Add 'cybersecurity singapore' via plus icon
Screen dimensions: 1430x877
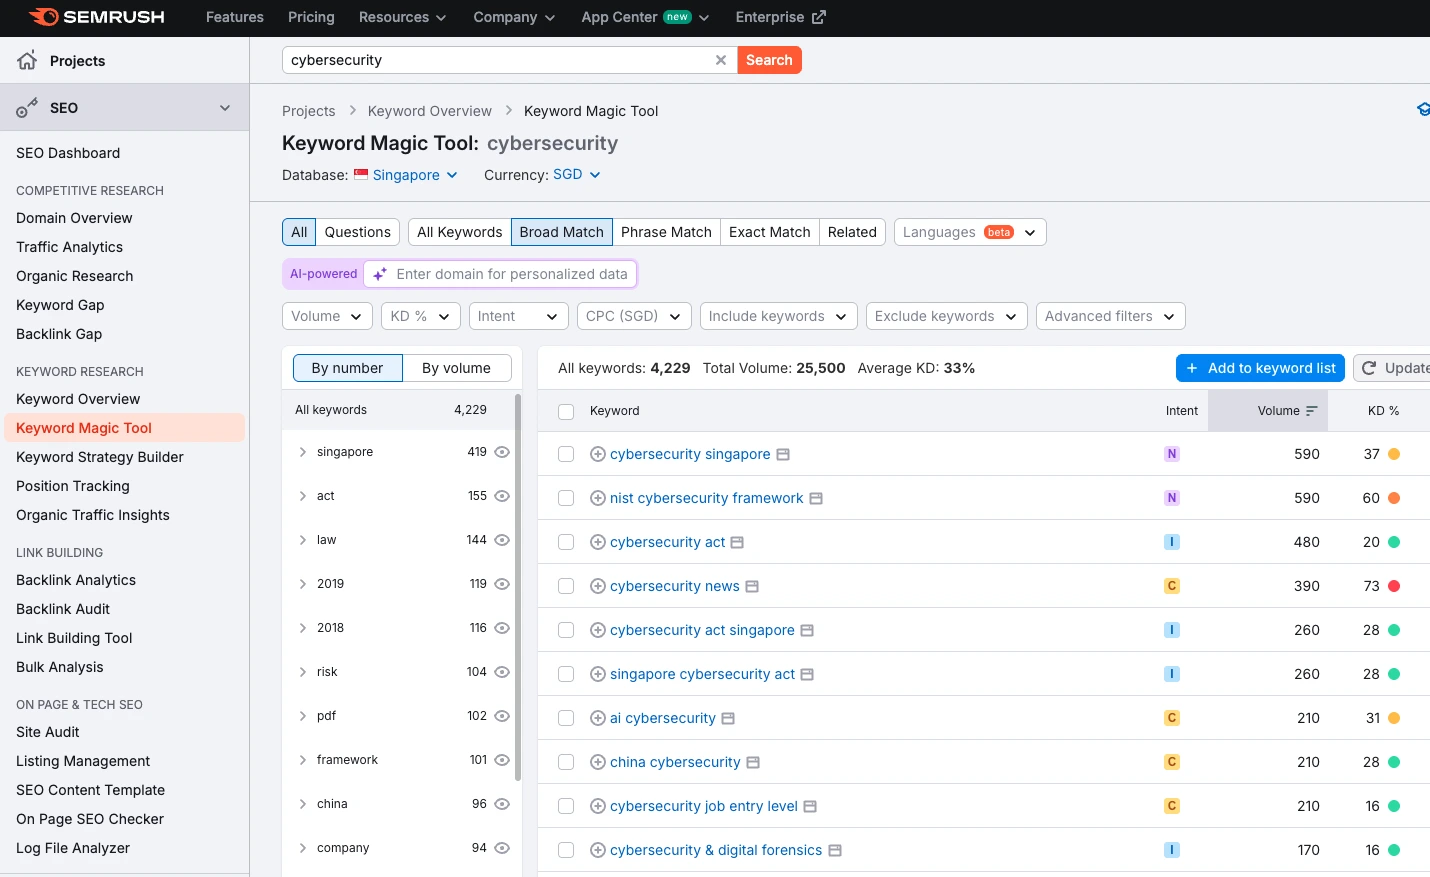coord(598,454)
